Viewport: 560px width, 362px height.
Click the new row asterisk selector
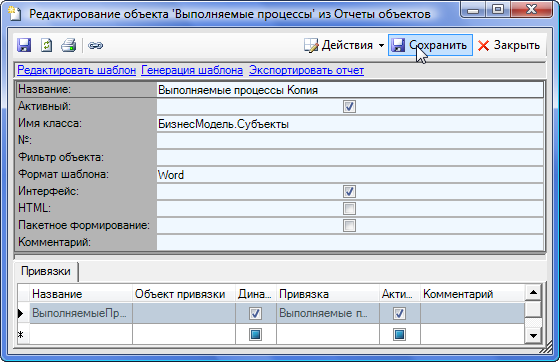click(23, 335)
